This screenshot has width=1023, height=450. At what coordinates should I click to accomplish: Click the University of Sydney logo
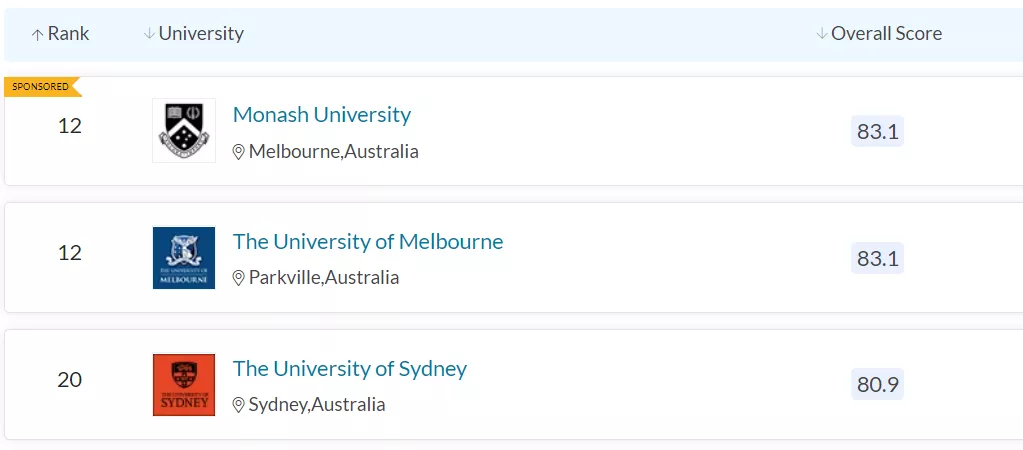pos(184,384)
